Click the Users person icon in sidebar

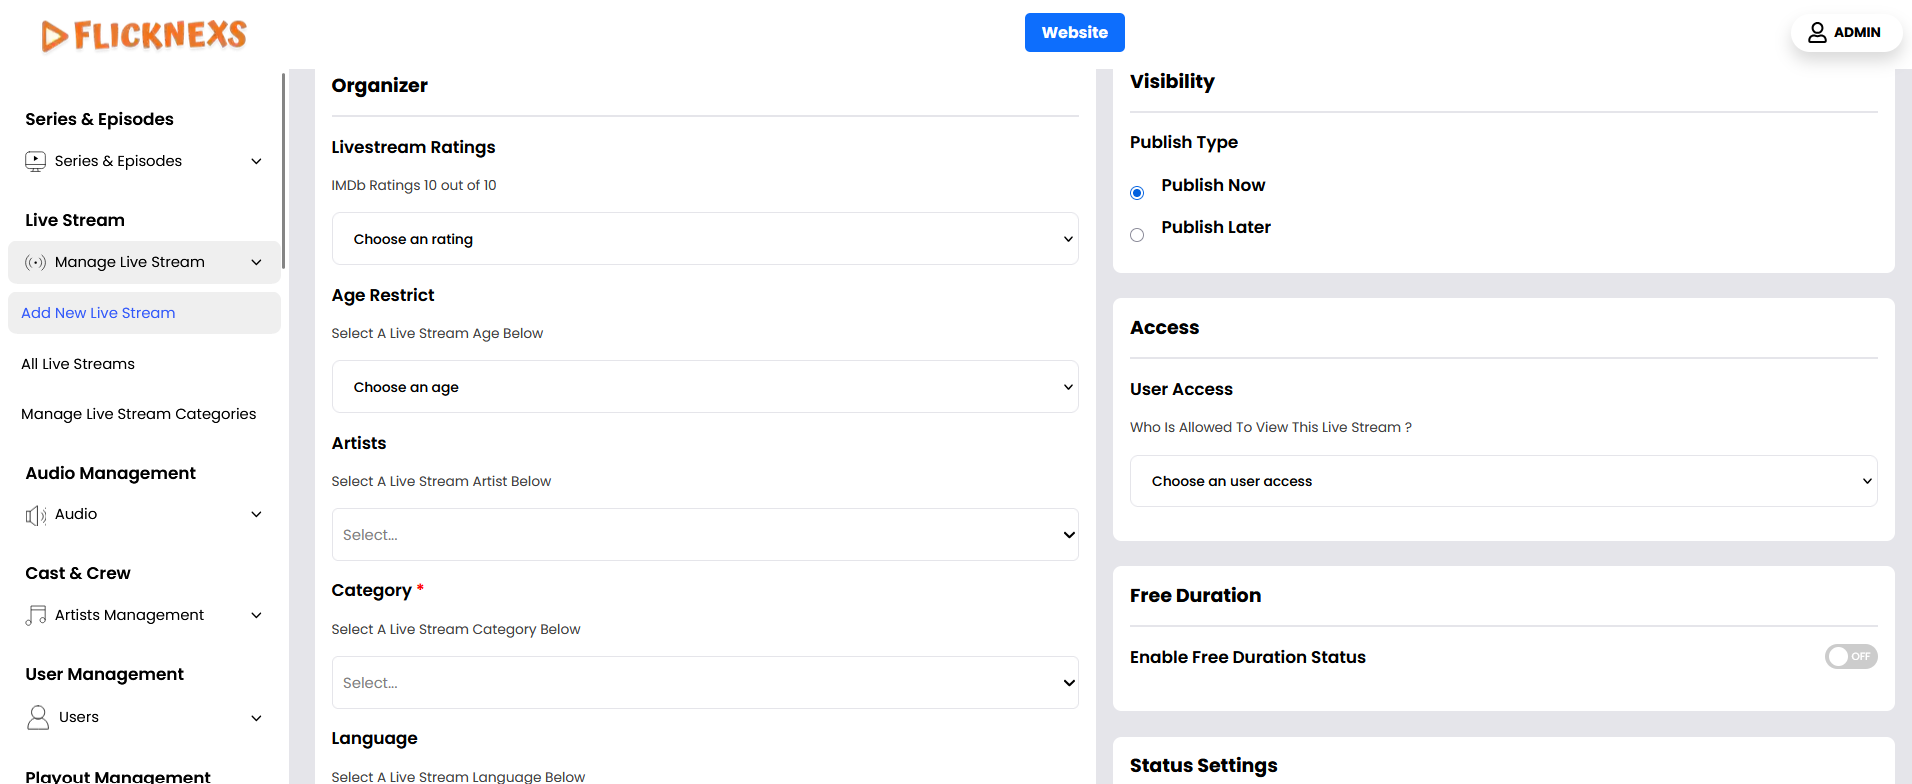38,717
